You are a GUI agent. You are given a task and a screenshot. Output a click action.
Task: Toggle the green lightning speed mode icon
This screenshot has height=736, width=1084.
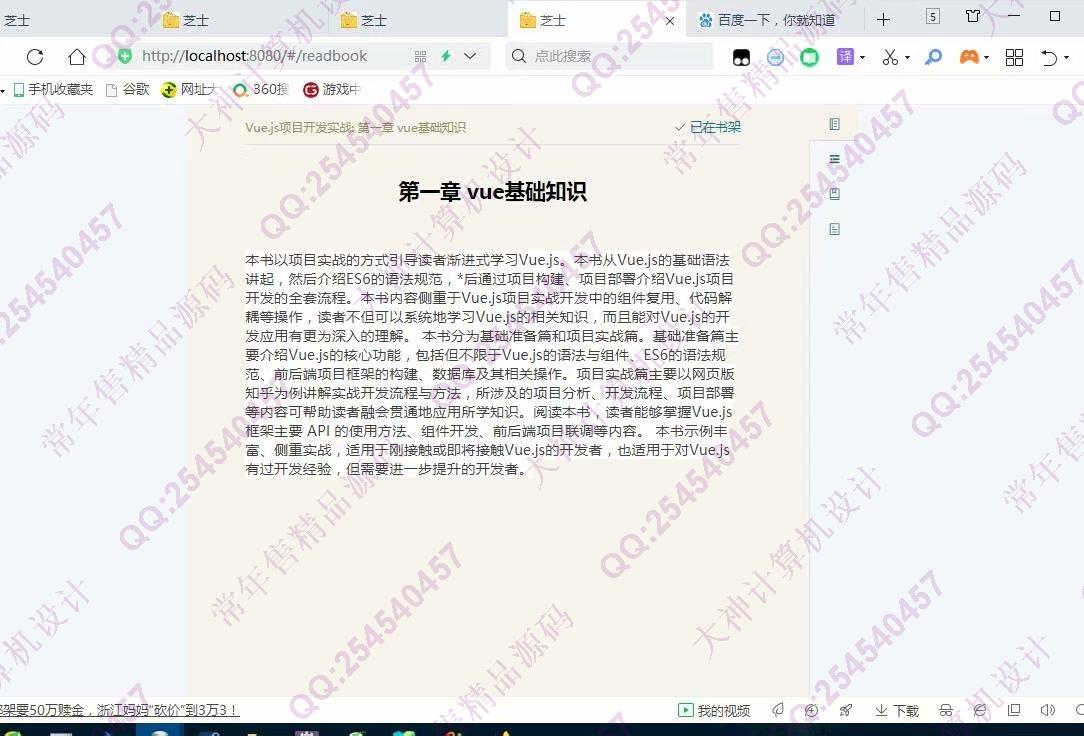[x=446, y=56]
